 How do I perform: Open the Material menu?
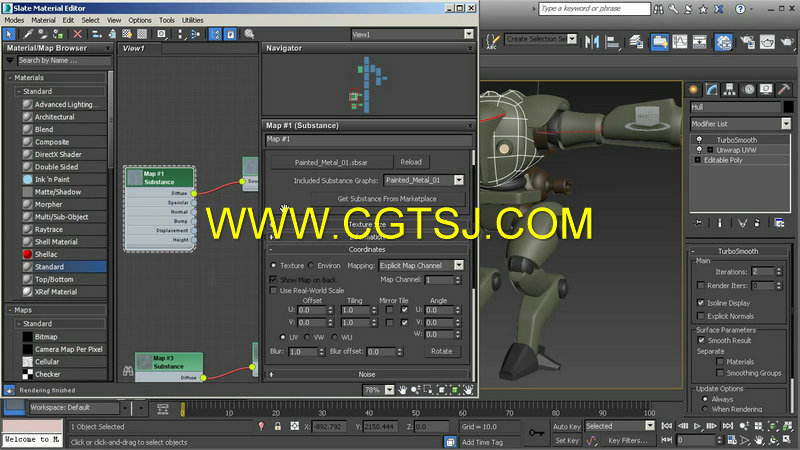[43, 20]
